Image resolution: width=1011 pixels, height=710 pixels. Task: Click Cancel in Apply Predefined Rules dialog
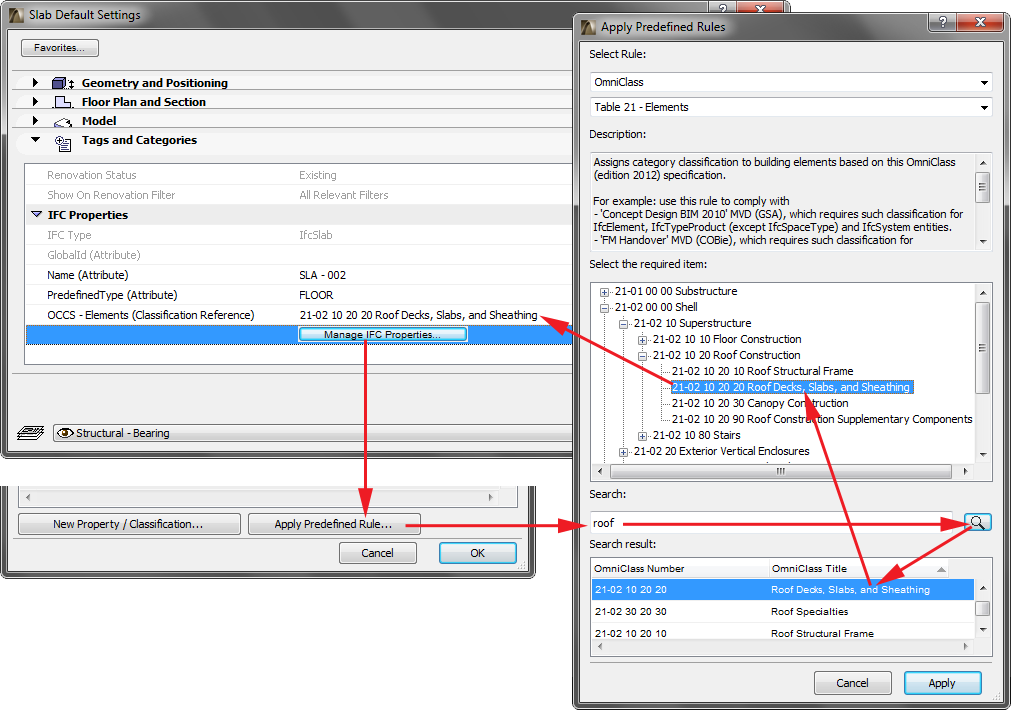852,683
